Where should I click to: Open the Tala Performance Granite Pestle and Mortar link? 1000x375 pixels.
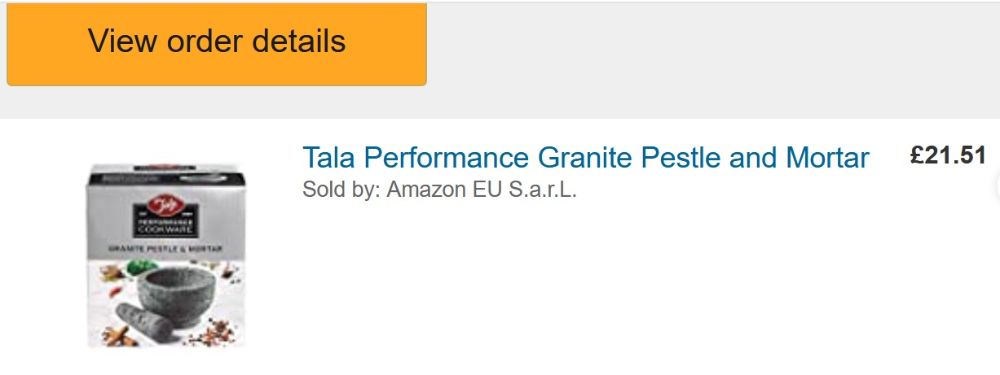pyautogui.click(x=585, y=158)
